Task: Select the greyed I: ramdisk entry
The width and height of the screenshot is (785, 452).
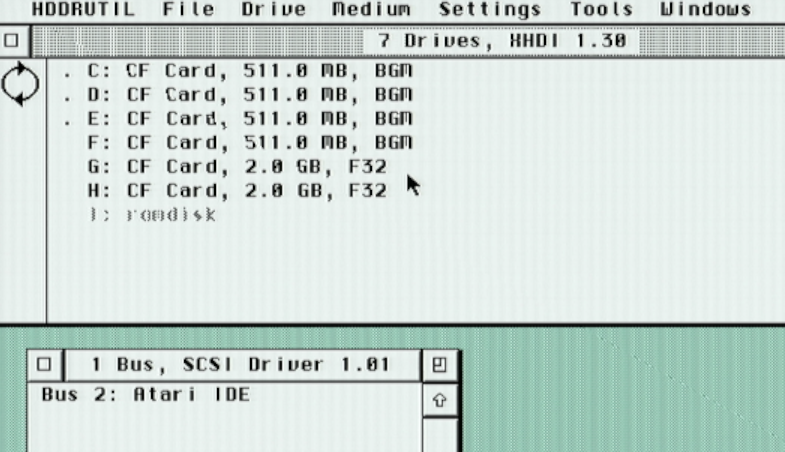Action: point(152,215)
